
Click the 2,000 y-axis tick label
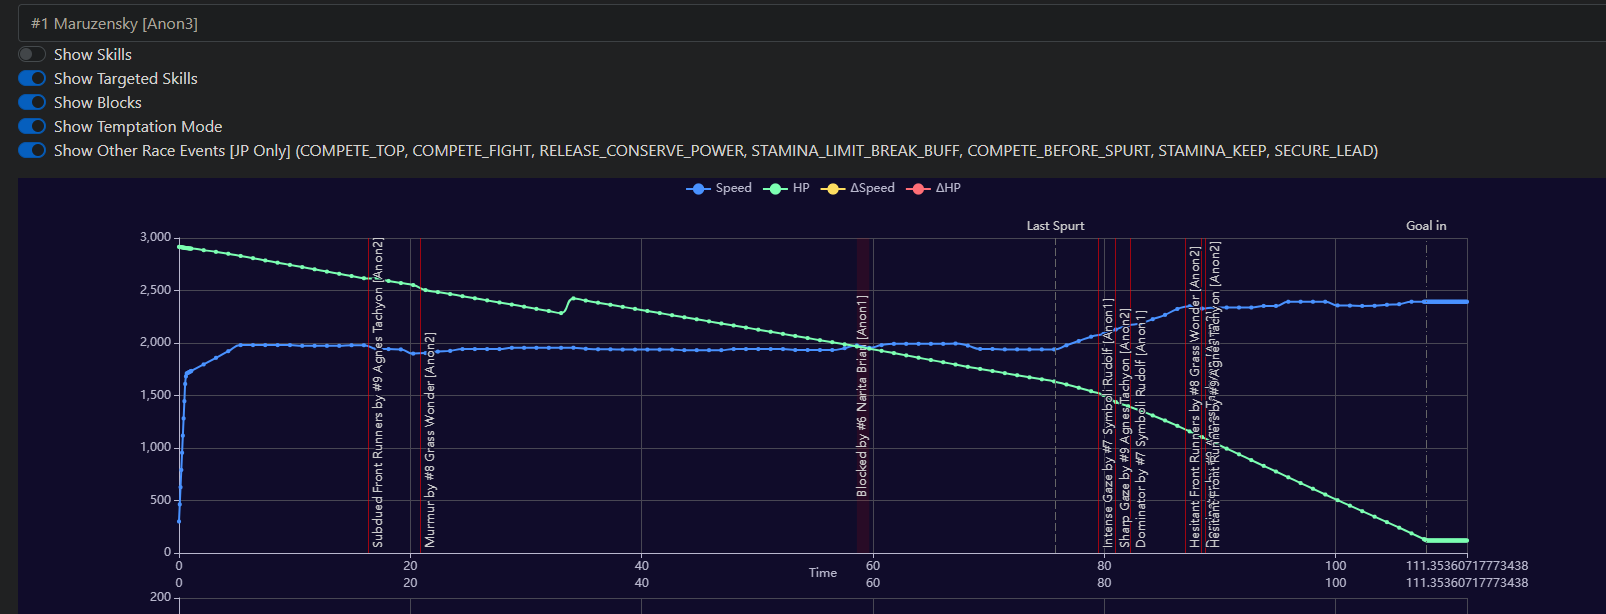[155, 342]
